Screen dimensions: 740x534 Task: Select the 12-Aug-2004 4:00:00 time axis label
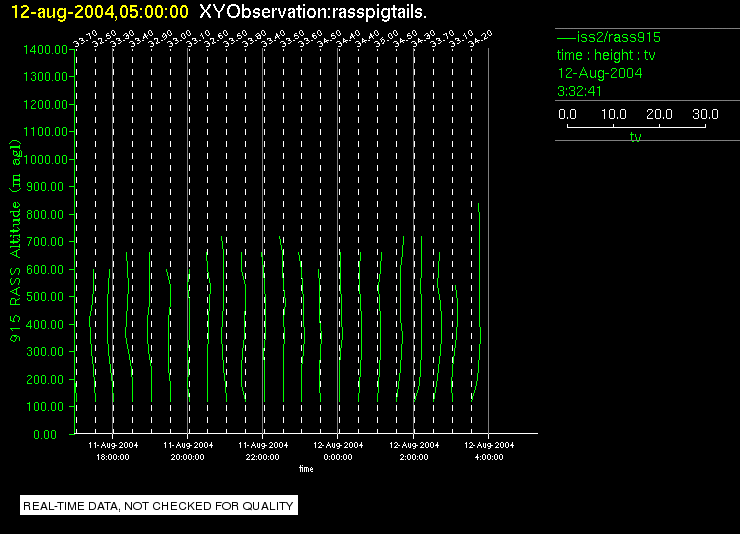coord(489,451)
